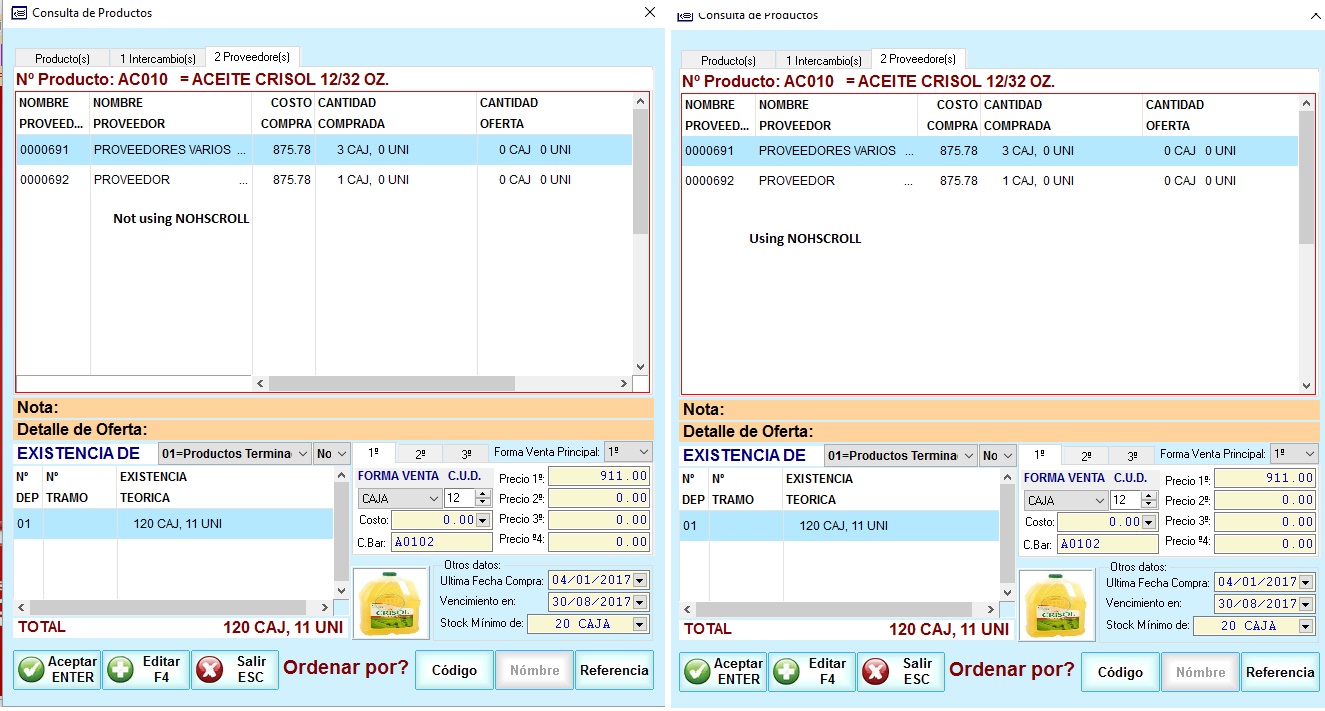Click the Referencia sort button

click(x=614, y=670)
